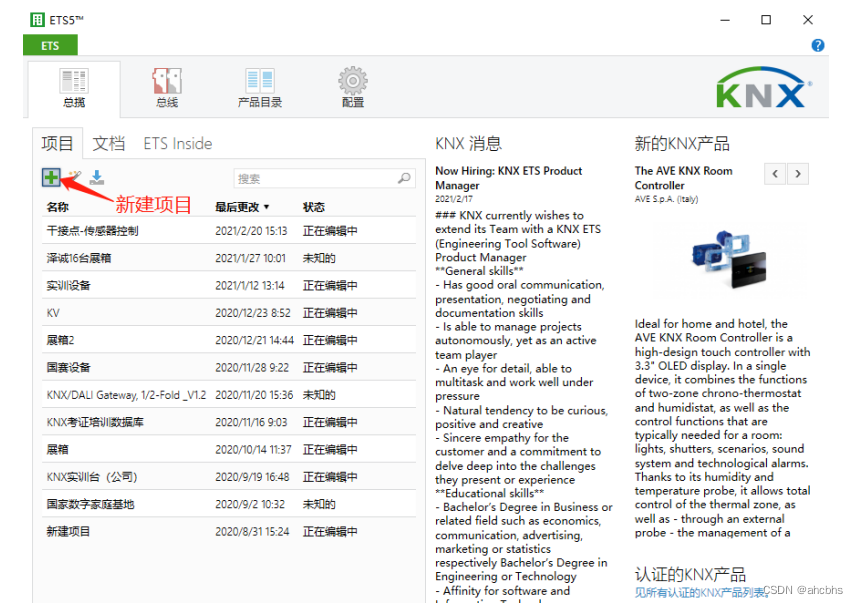
Task: Sort projects by 状态 column header
Action: 314,207
